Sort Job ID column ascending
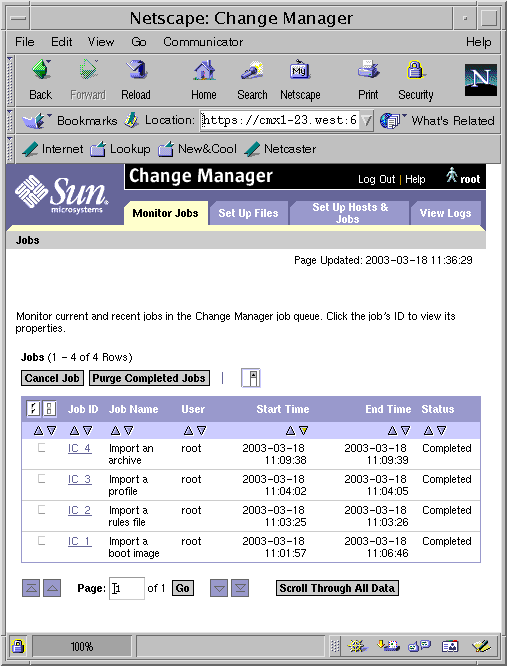Screen dimensions: 507x666 click(74, 431)
